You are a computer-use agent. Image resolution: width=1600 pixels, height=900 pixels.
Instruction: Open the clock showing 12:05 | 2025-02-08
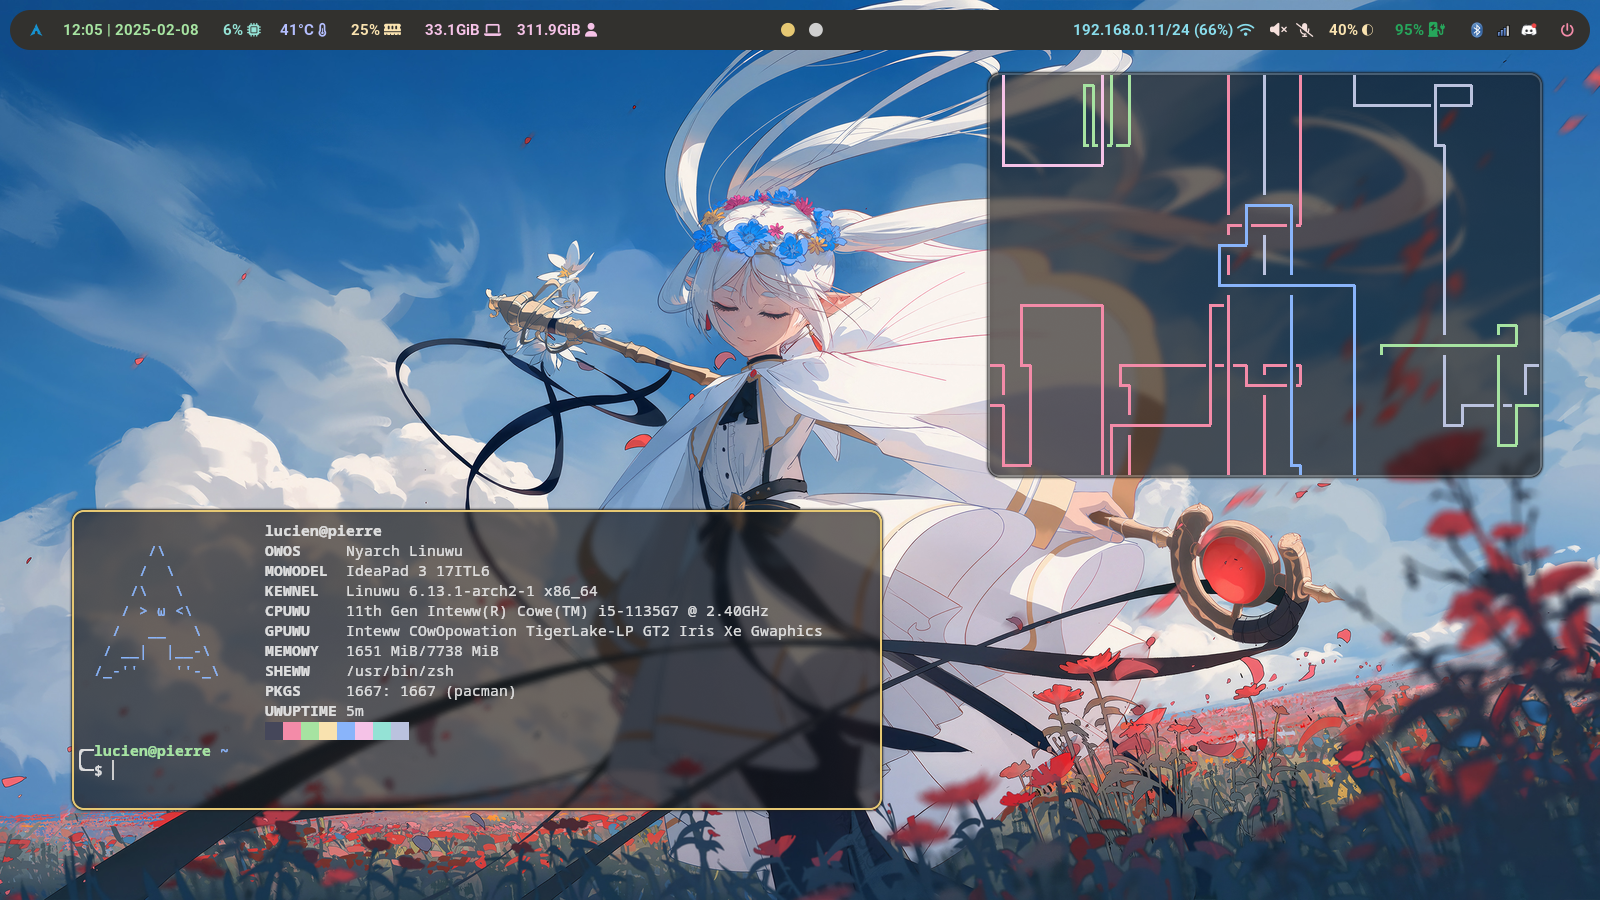131,30
